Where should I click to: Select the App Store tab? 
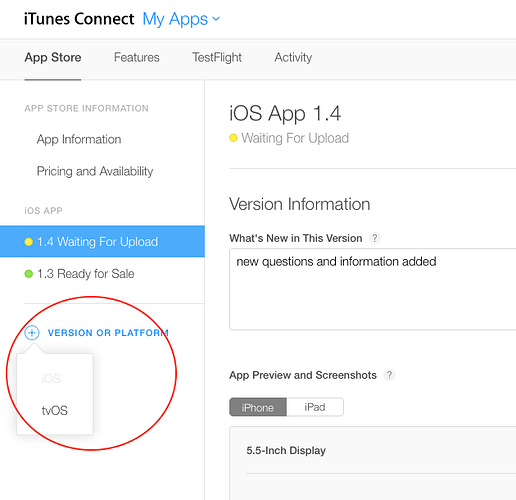tap(53, 57)
